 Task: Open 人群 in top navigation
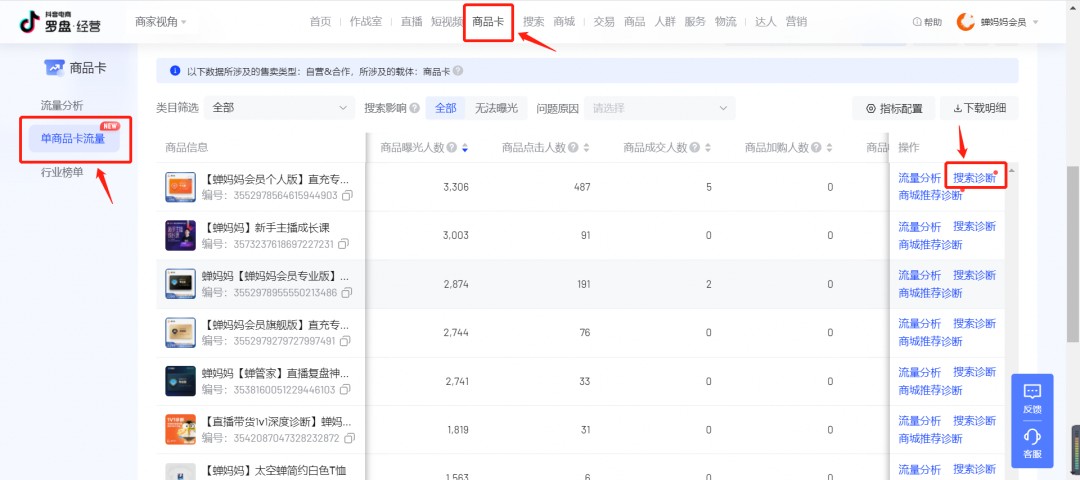[x=665, y=22]
